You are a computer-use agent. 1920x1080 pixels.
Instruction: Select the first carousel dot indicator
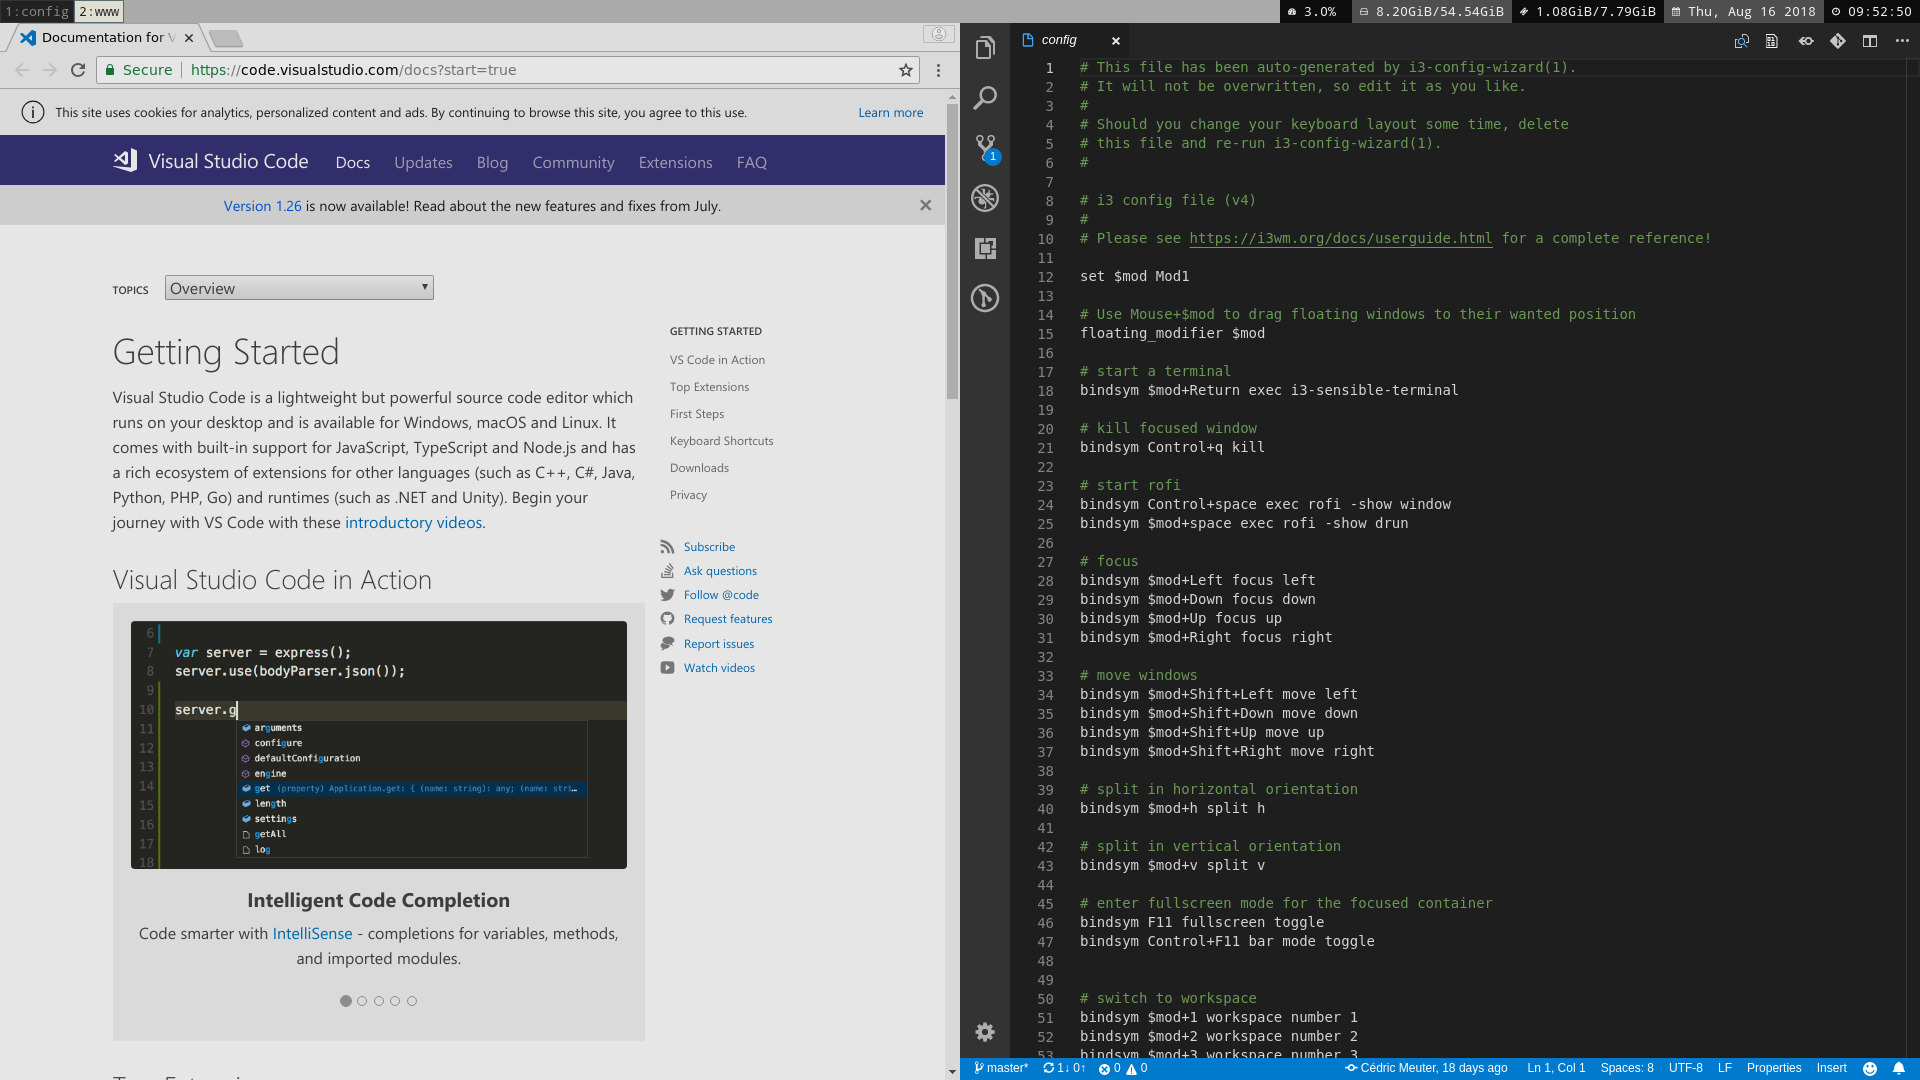(346, 1001)
